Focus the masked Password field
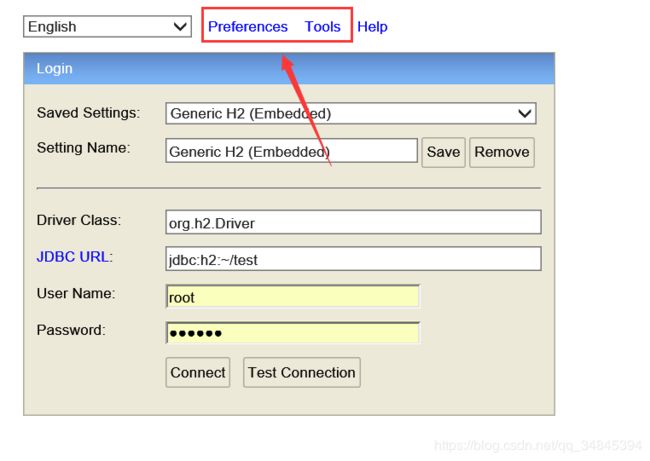The height and width of the screenshot is (461, 650). pos(293,332)
